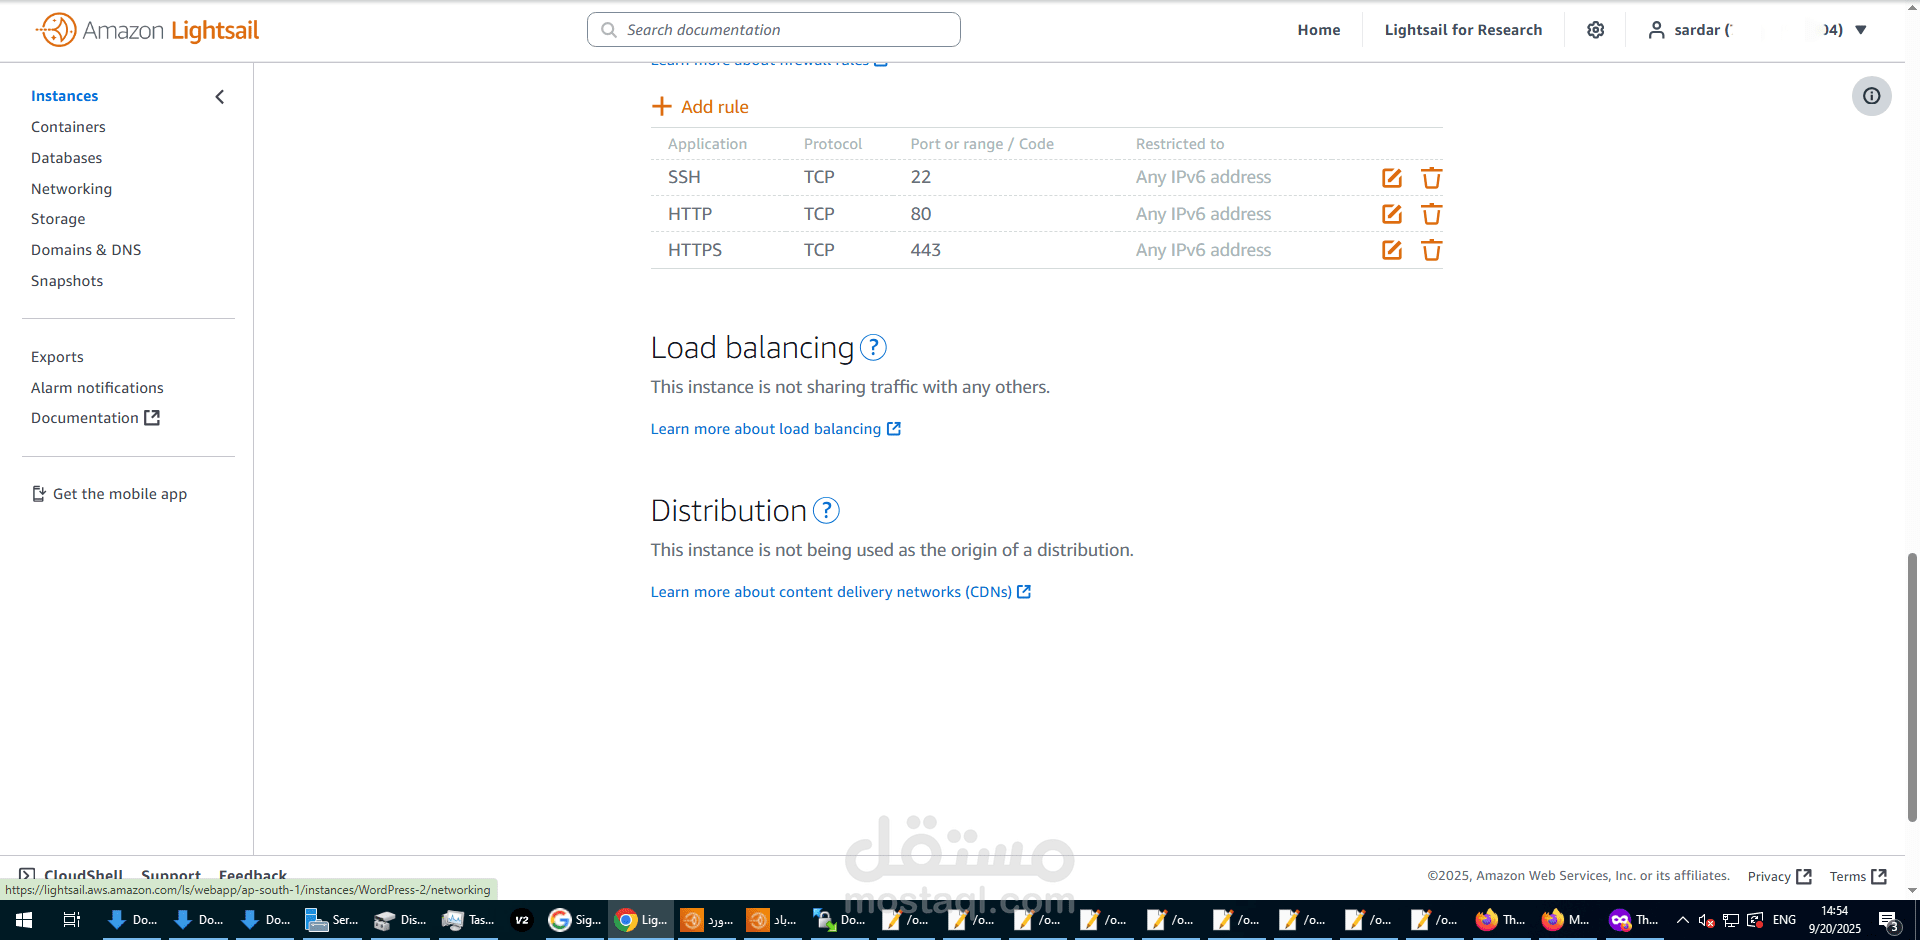Open the Load balancing help icon
Image resolution: width=1920 pixels, height=940 pixels.
pyautogui.click(x=873, y=347)
